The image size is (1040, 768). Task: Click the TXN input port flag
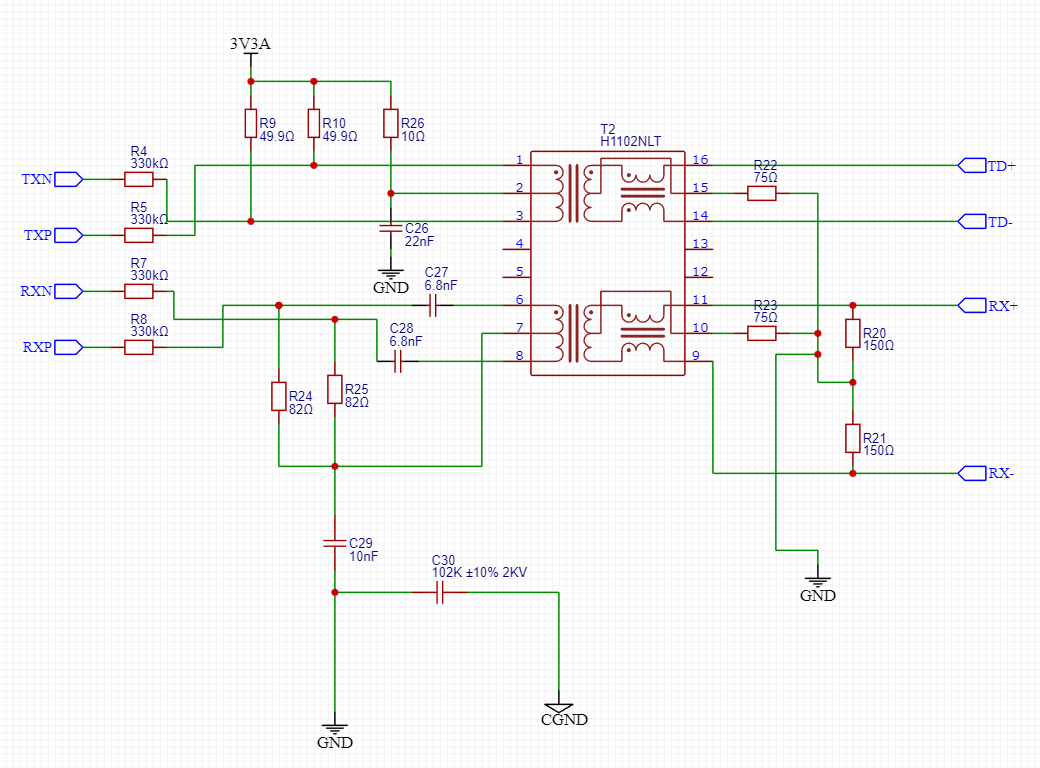[68, 179]
